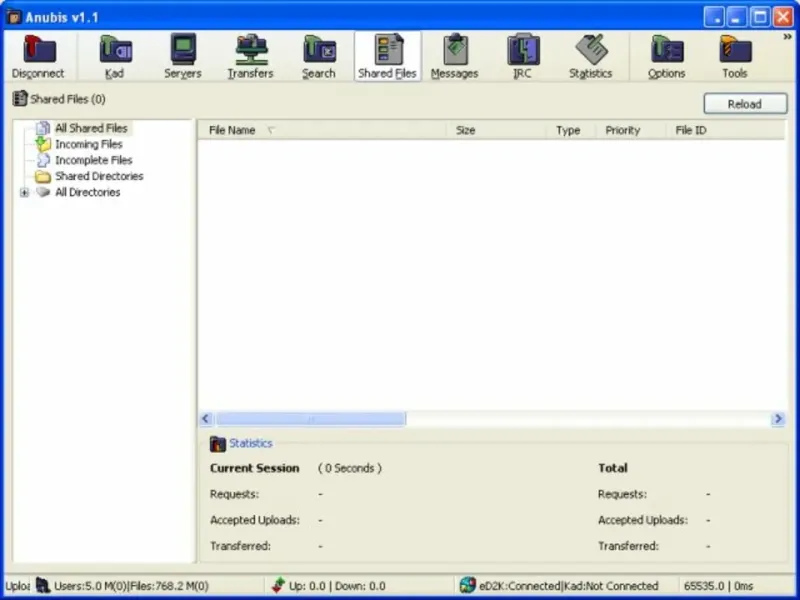Minimize the Anubis window

point(736,17)
